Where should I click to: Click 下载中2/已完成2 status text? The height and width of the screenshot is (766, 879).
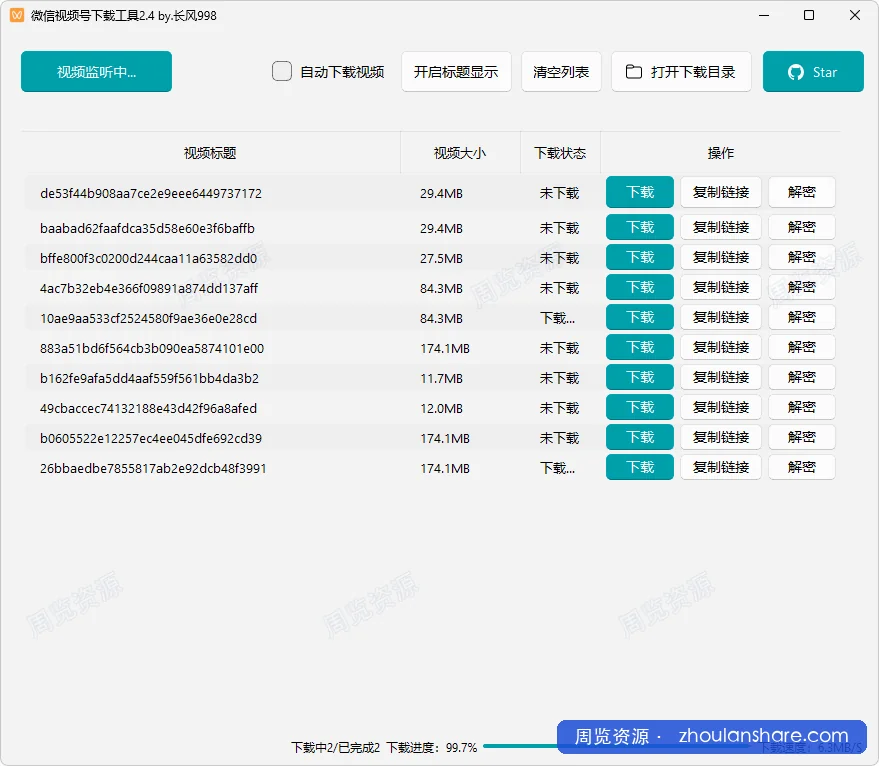tap(335, 747)
